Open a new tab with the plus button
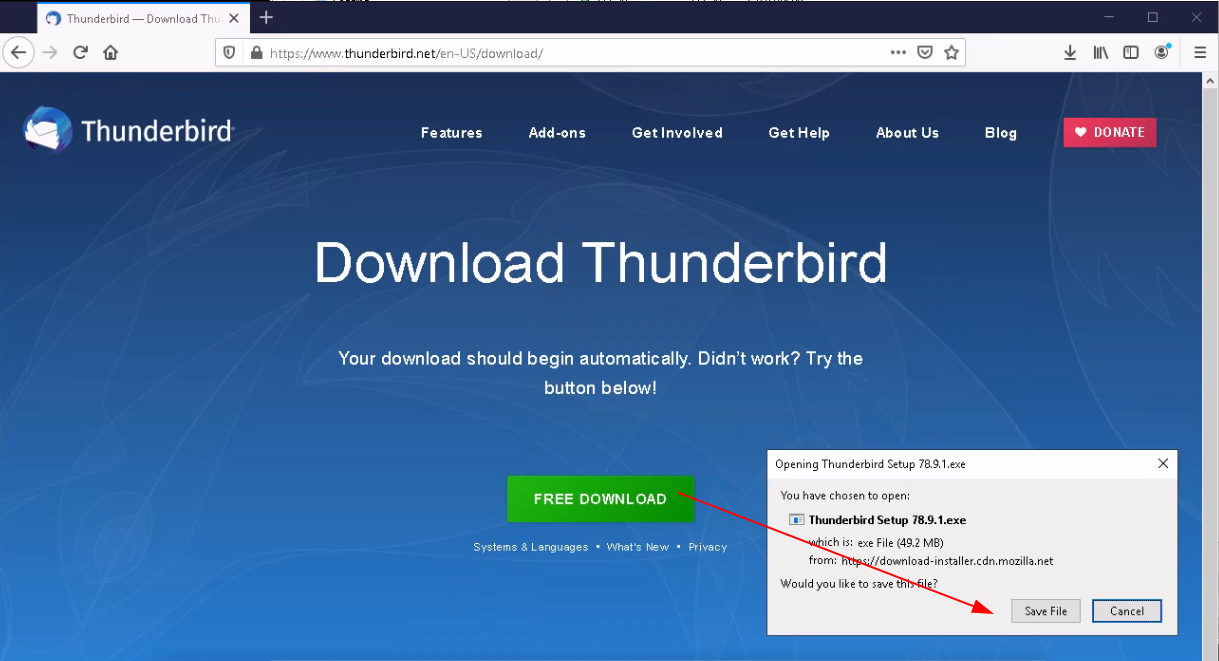 pyautogui.click(x=266, y=18)
